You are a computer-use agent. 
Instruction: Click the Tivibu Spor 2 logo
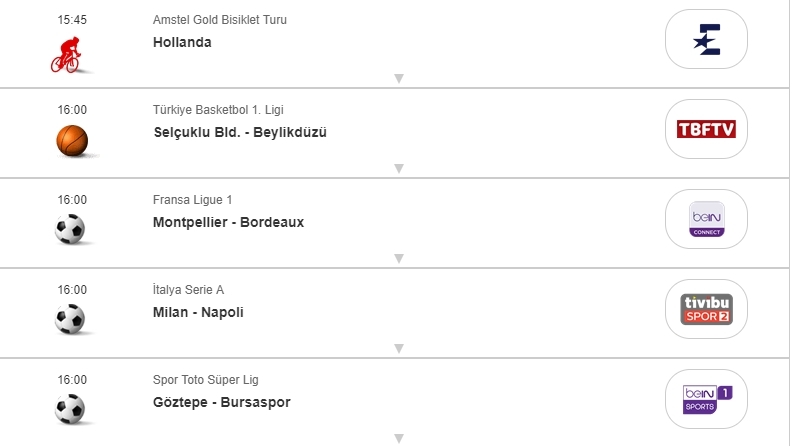coord(706,309)
